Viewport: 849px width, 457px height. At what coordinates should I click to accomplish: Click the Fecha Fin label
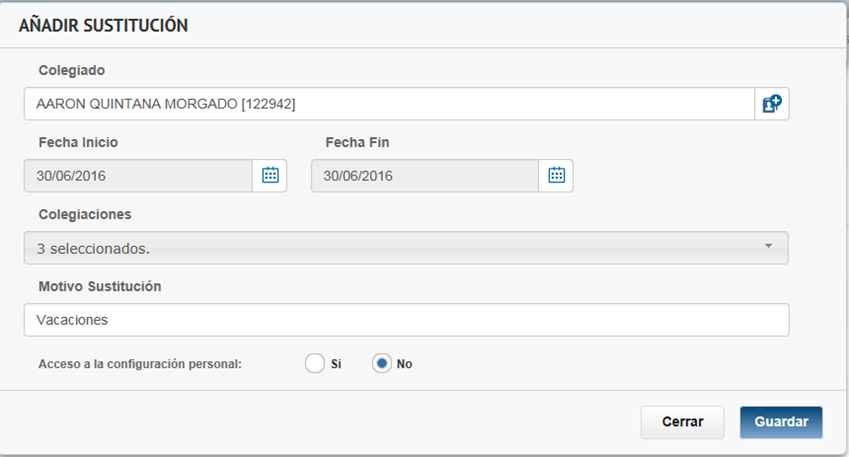click(357, 142)
